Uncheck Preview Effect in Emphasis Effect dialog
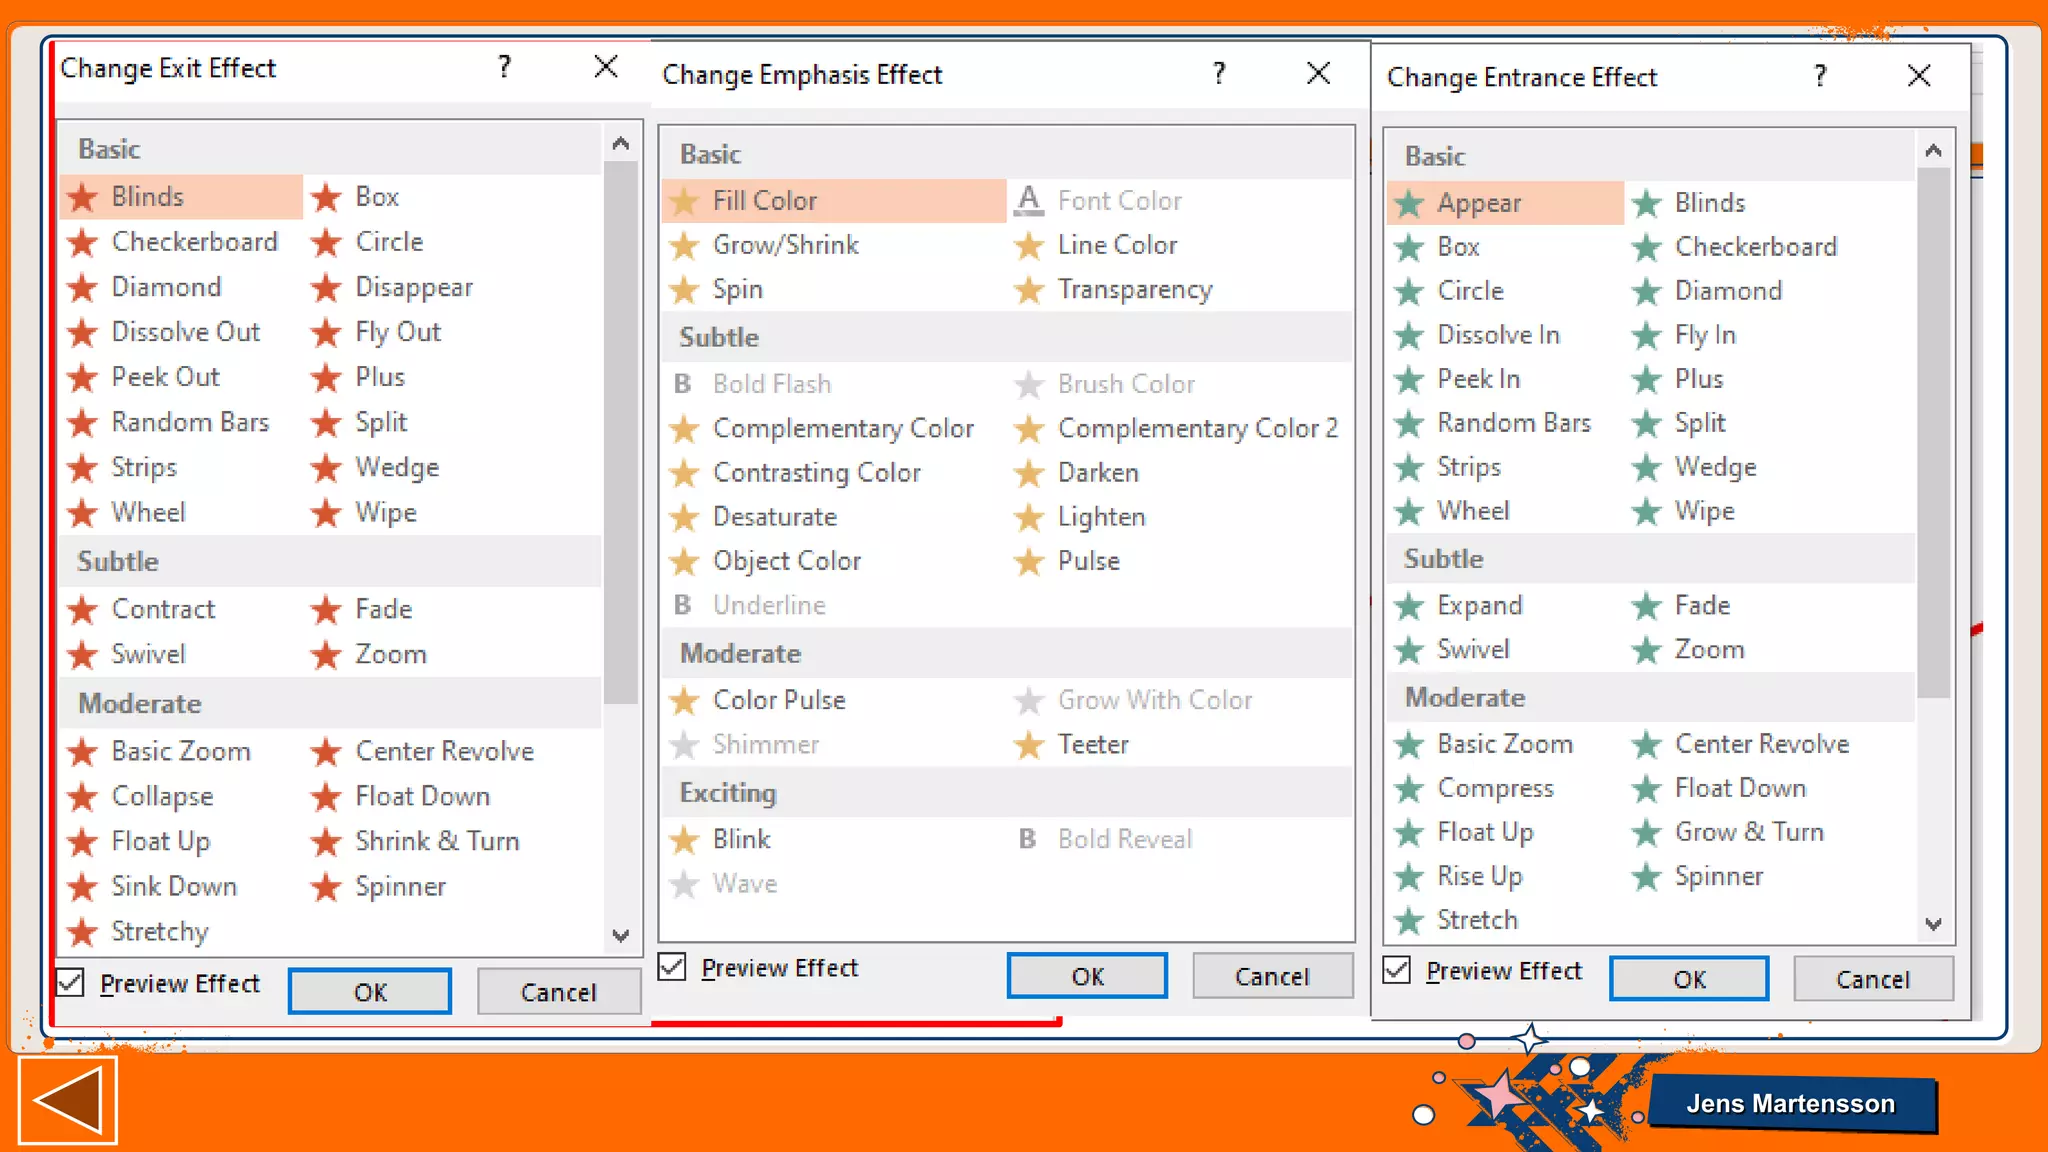 click(x=672, y=967)
